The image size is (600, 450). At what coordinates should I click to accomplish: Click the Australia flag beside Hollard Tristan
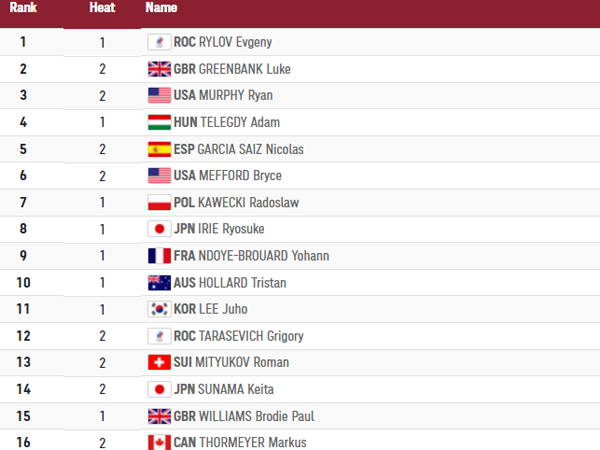(x=159, y=282)
